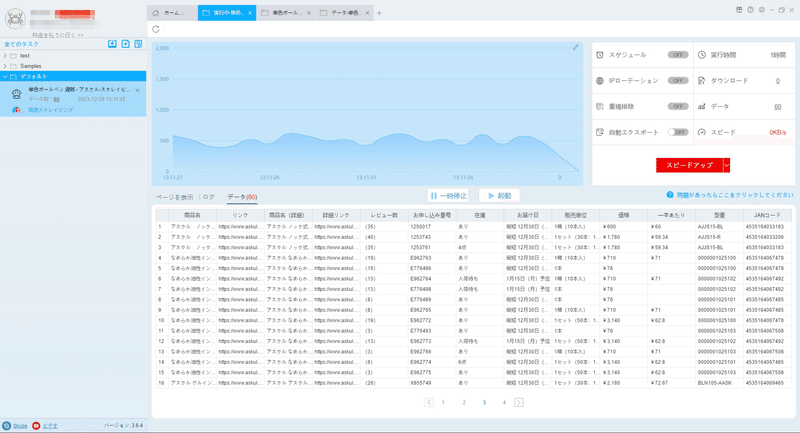
Task: Click the home icon on the ホーム tab
Action: (156, 13)
